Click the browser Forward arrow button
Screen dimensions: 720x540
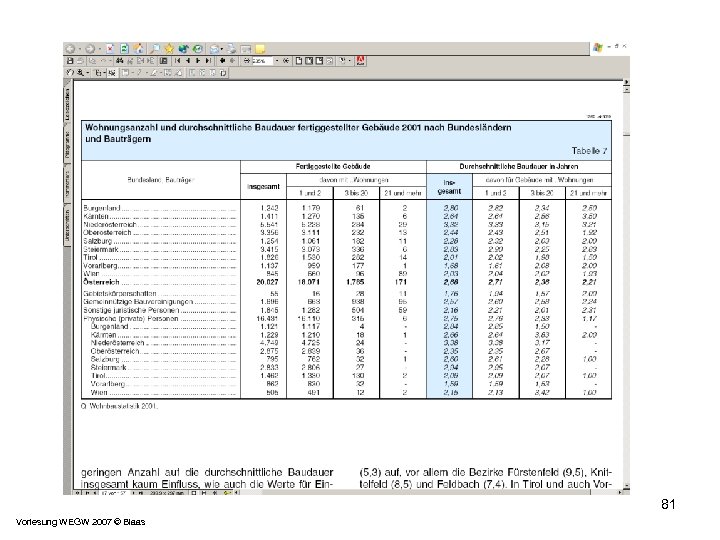click(90, 49)
